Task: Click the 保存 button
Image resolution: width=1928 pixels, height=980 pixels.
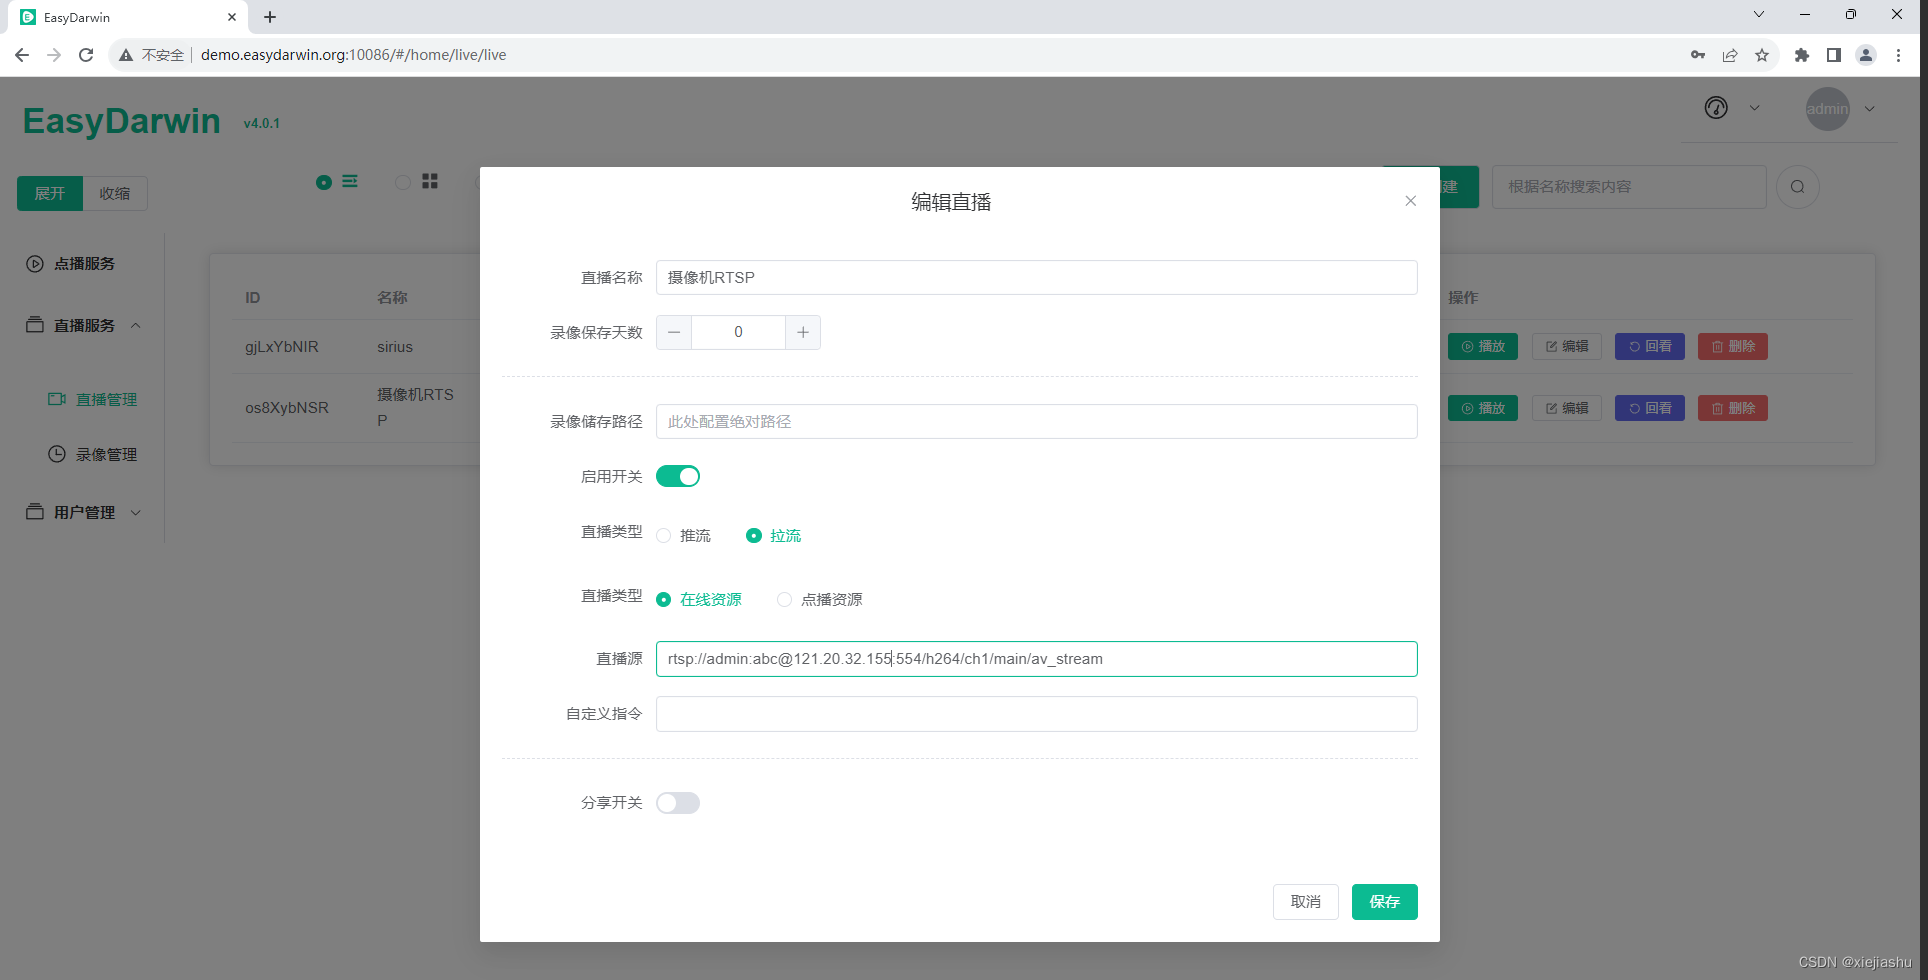Action: point(1384,902)
